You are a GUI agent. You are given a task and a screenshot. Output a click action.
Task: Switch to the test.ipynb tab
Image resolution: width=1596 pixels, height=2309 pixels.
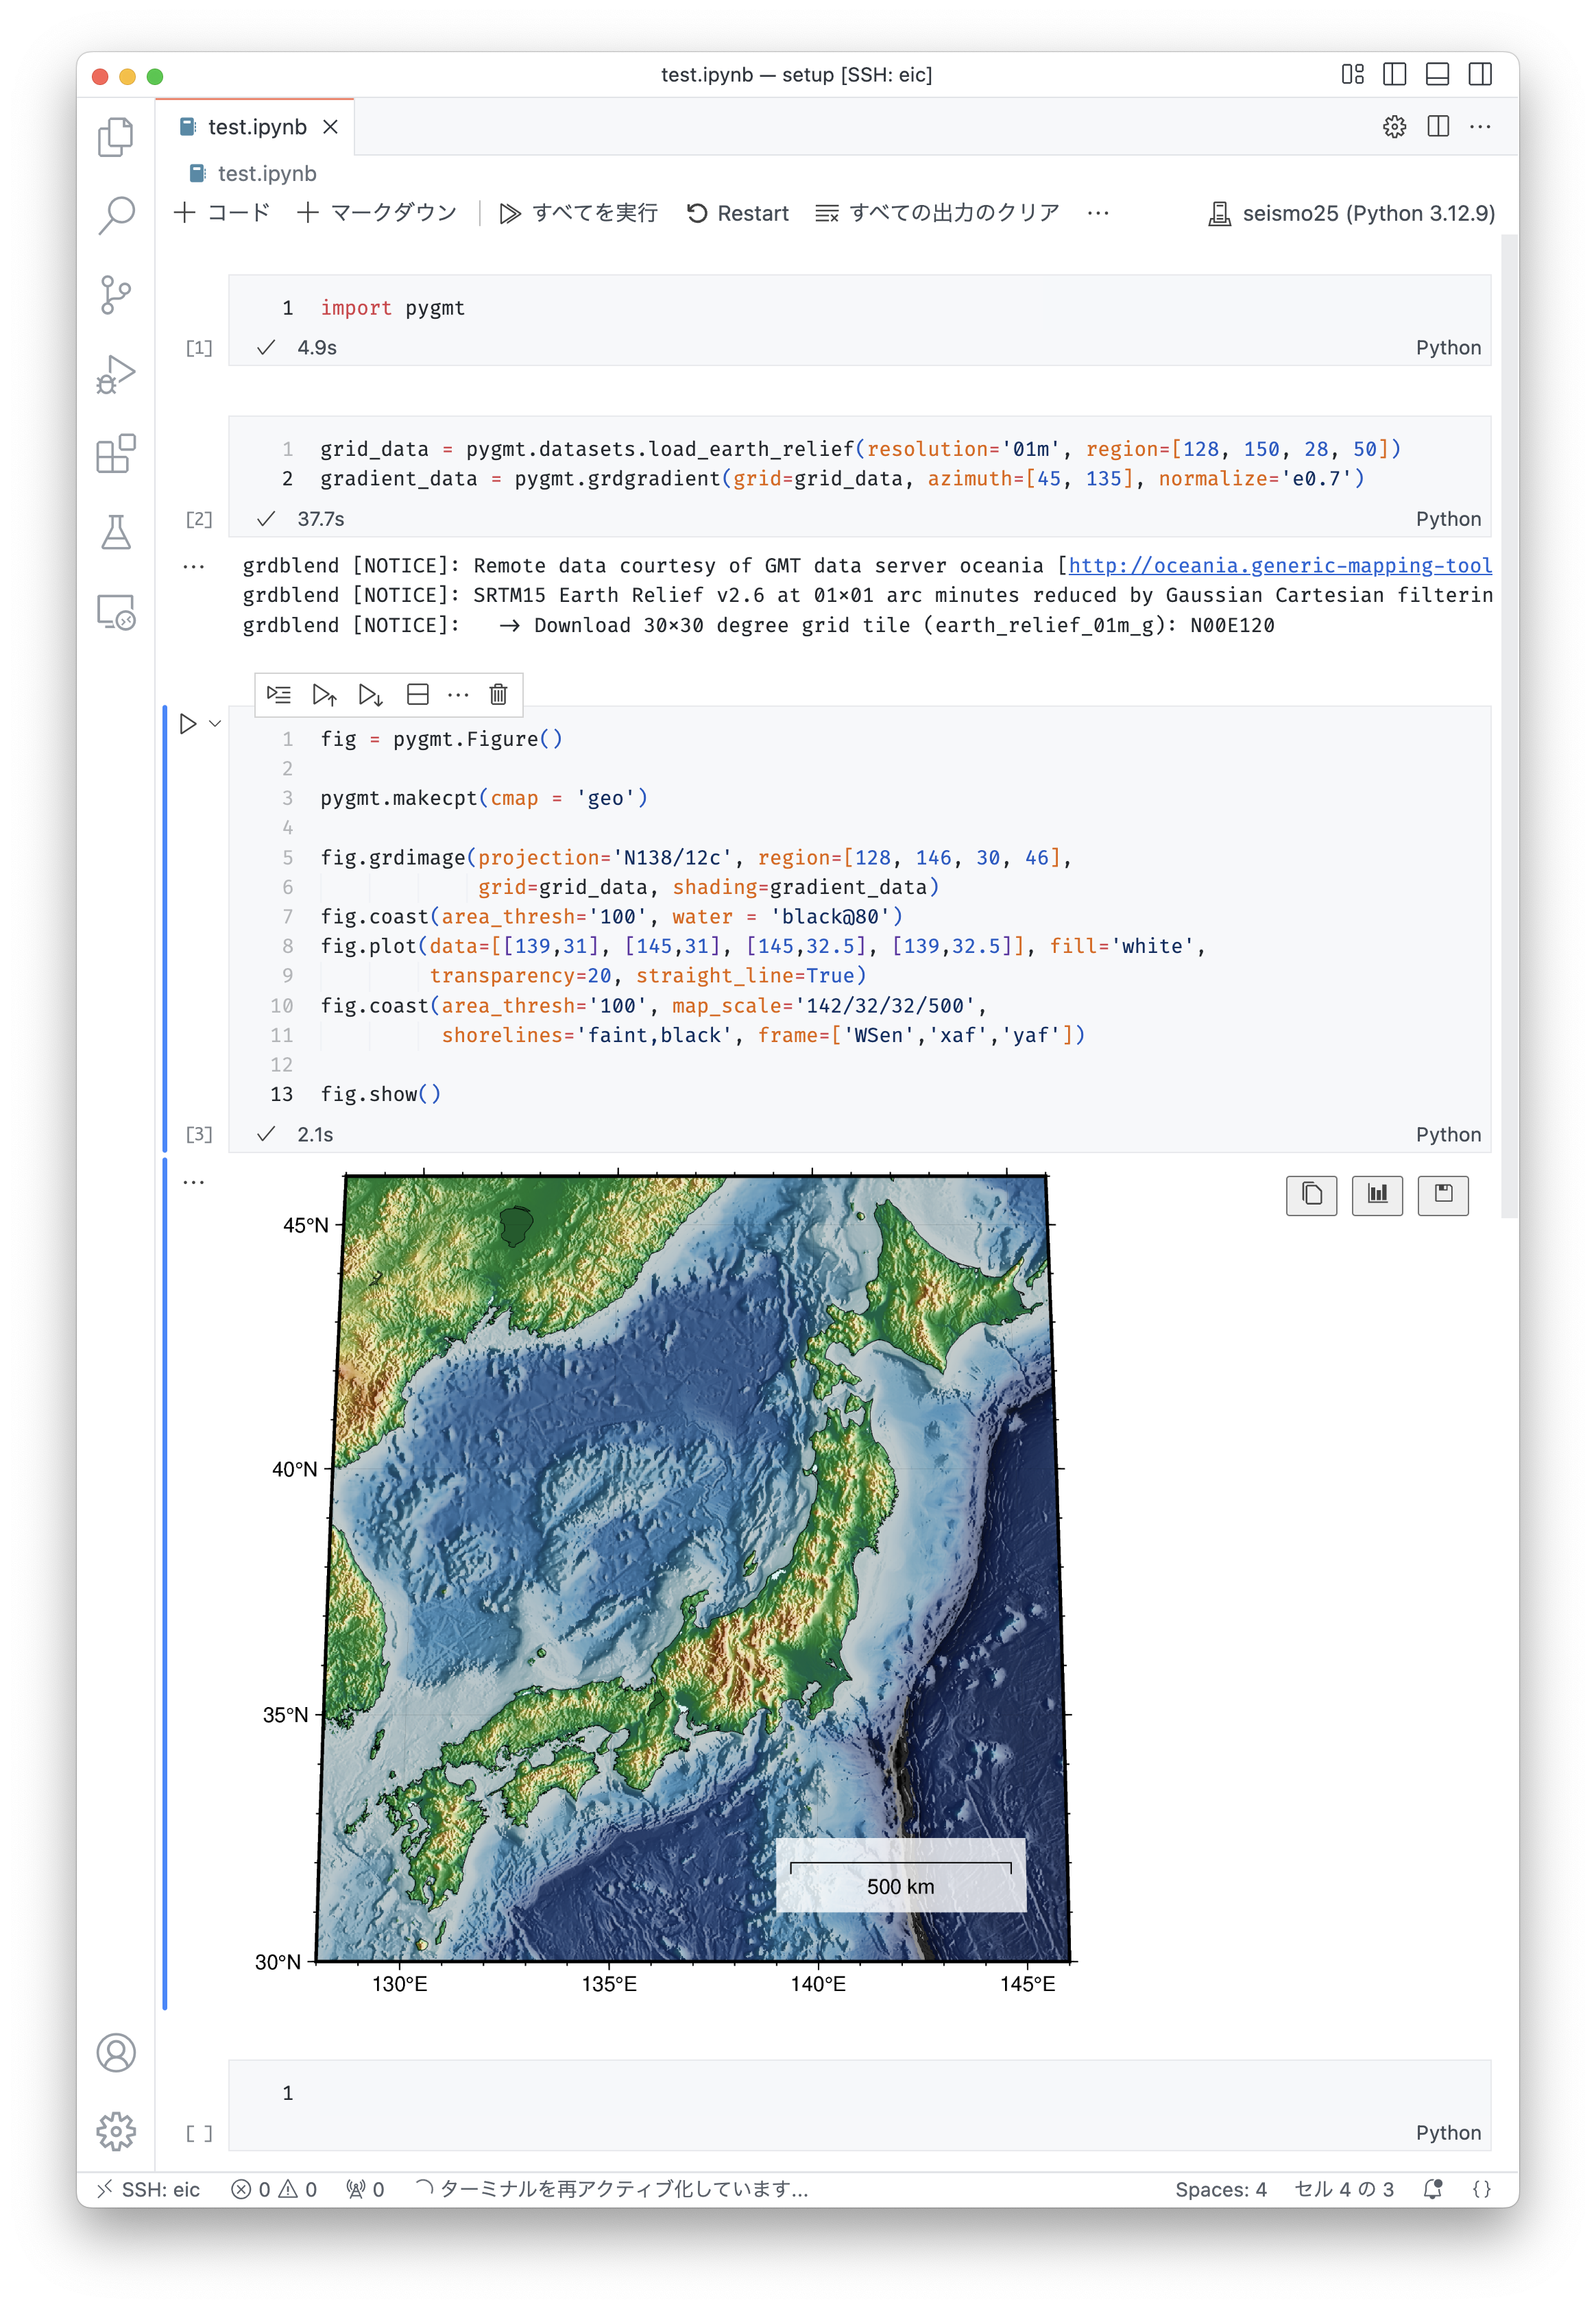(256, 127)
